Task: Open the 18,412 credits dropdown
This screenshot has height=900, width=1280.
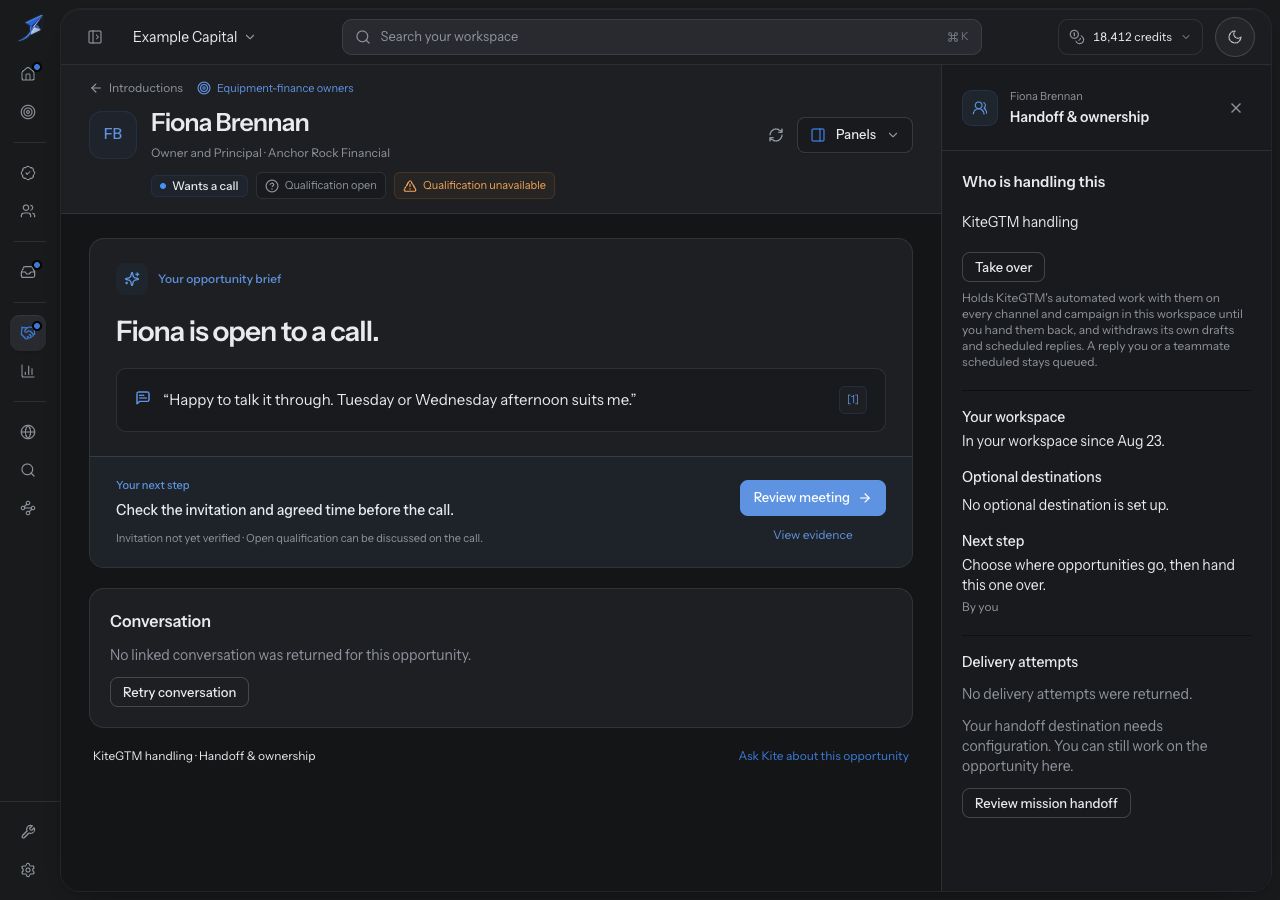Action: pyautogui.click(x=1130, y=37)
